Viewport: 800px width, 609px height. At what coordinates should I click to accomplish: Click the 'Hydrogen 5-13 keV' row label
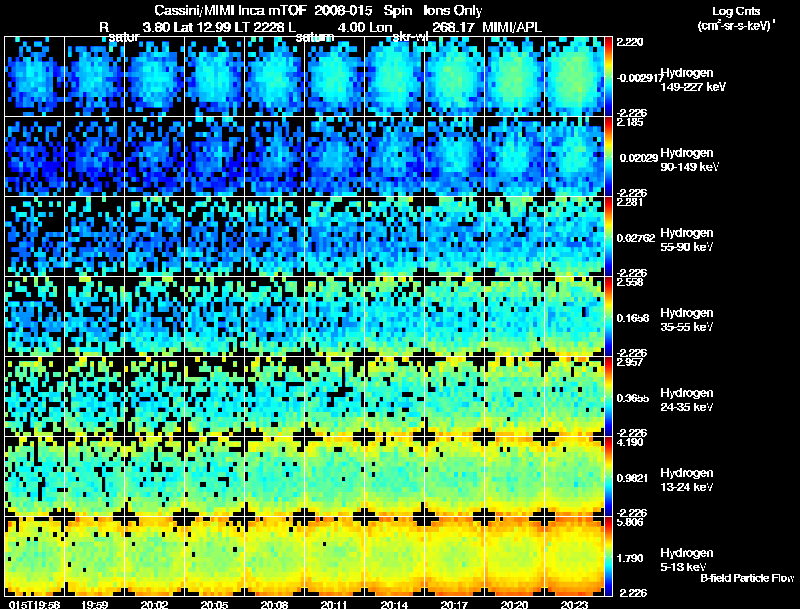(687, 560)
